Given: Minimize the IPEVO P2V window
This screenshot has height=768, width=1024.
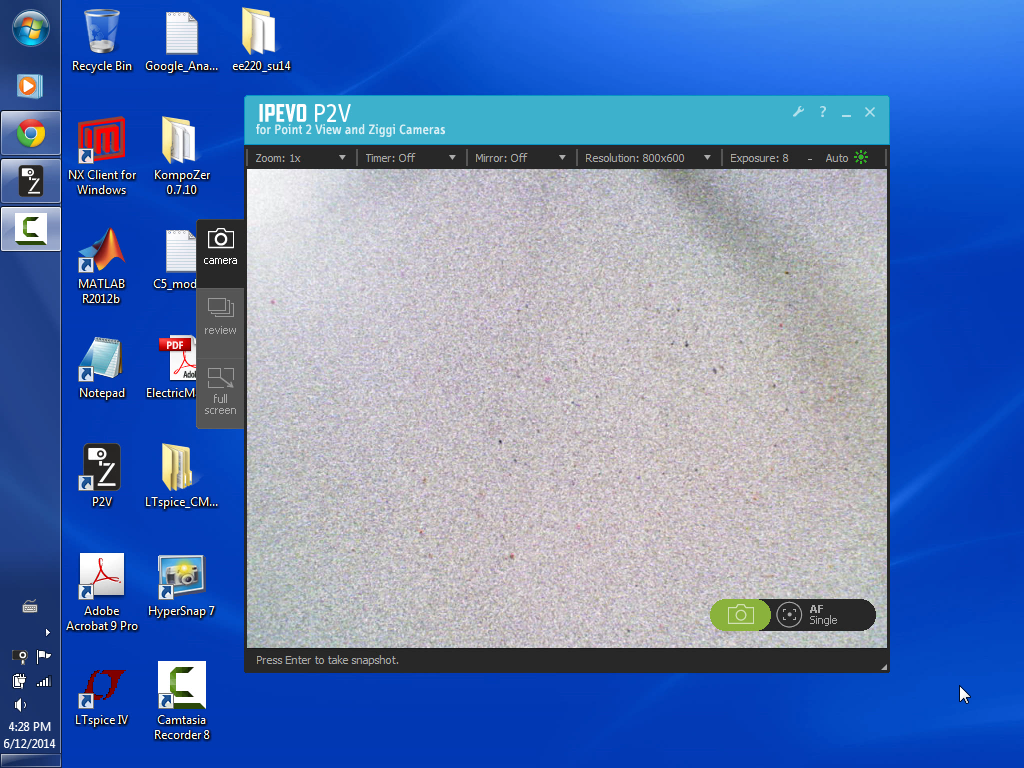Looking at the screenshot, I should 846,113.
